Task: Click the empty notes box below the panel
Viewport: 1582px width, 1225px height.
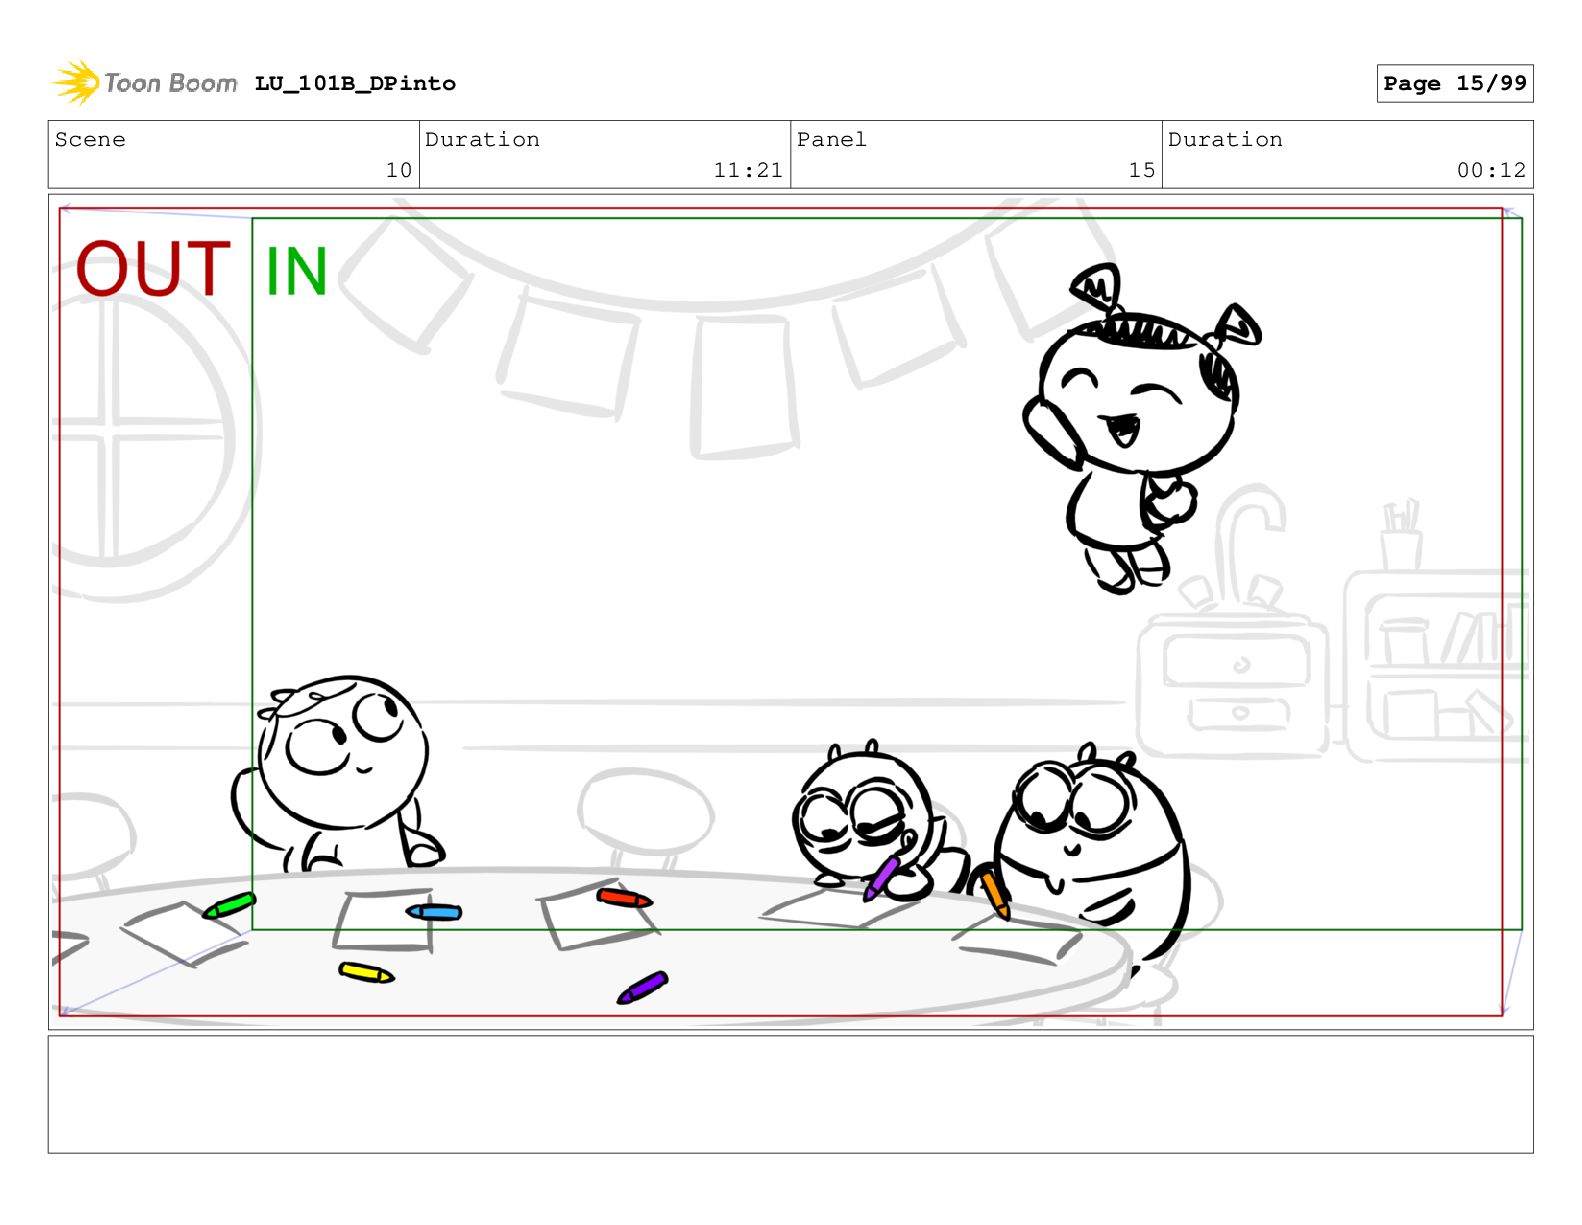Action: pos(790,1094)
